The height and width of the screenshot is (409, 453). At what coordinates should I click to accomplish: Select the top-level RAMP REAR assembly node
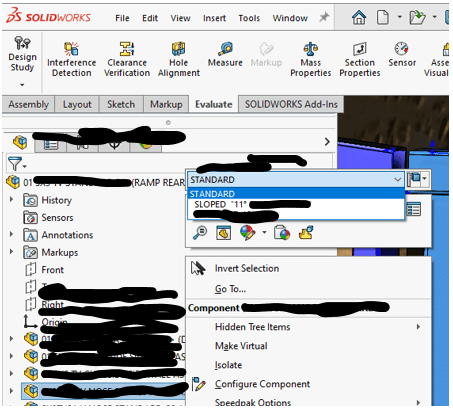[95, 182]
